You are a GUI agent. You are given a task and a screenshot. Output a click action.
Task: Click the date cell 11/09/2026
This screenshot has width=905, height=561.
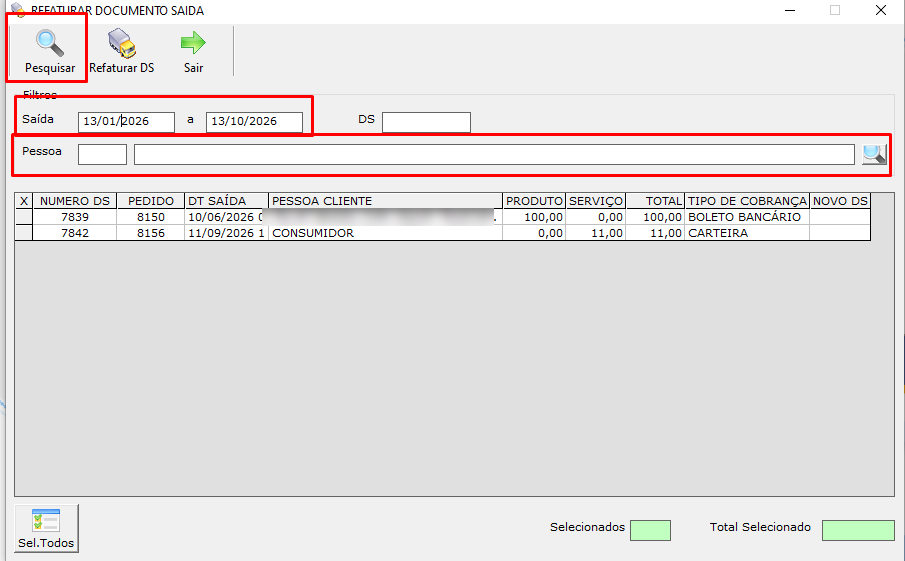(226, 233)
